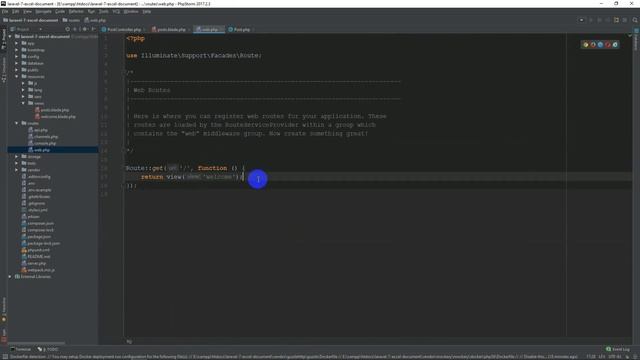Open Project panel settings gear

85,29
